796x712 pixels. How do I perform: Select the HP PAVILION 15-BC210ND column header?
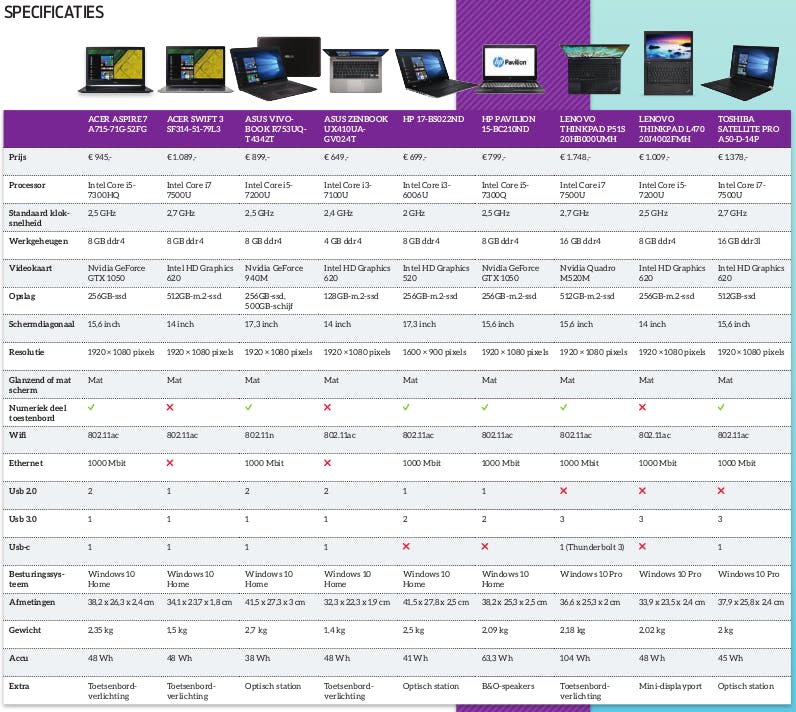pyautogui.click(x=508, y=124)
